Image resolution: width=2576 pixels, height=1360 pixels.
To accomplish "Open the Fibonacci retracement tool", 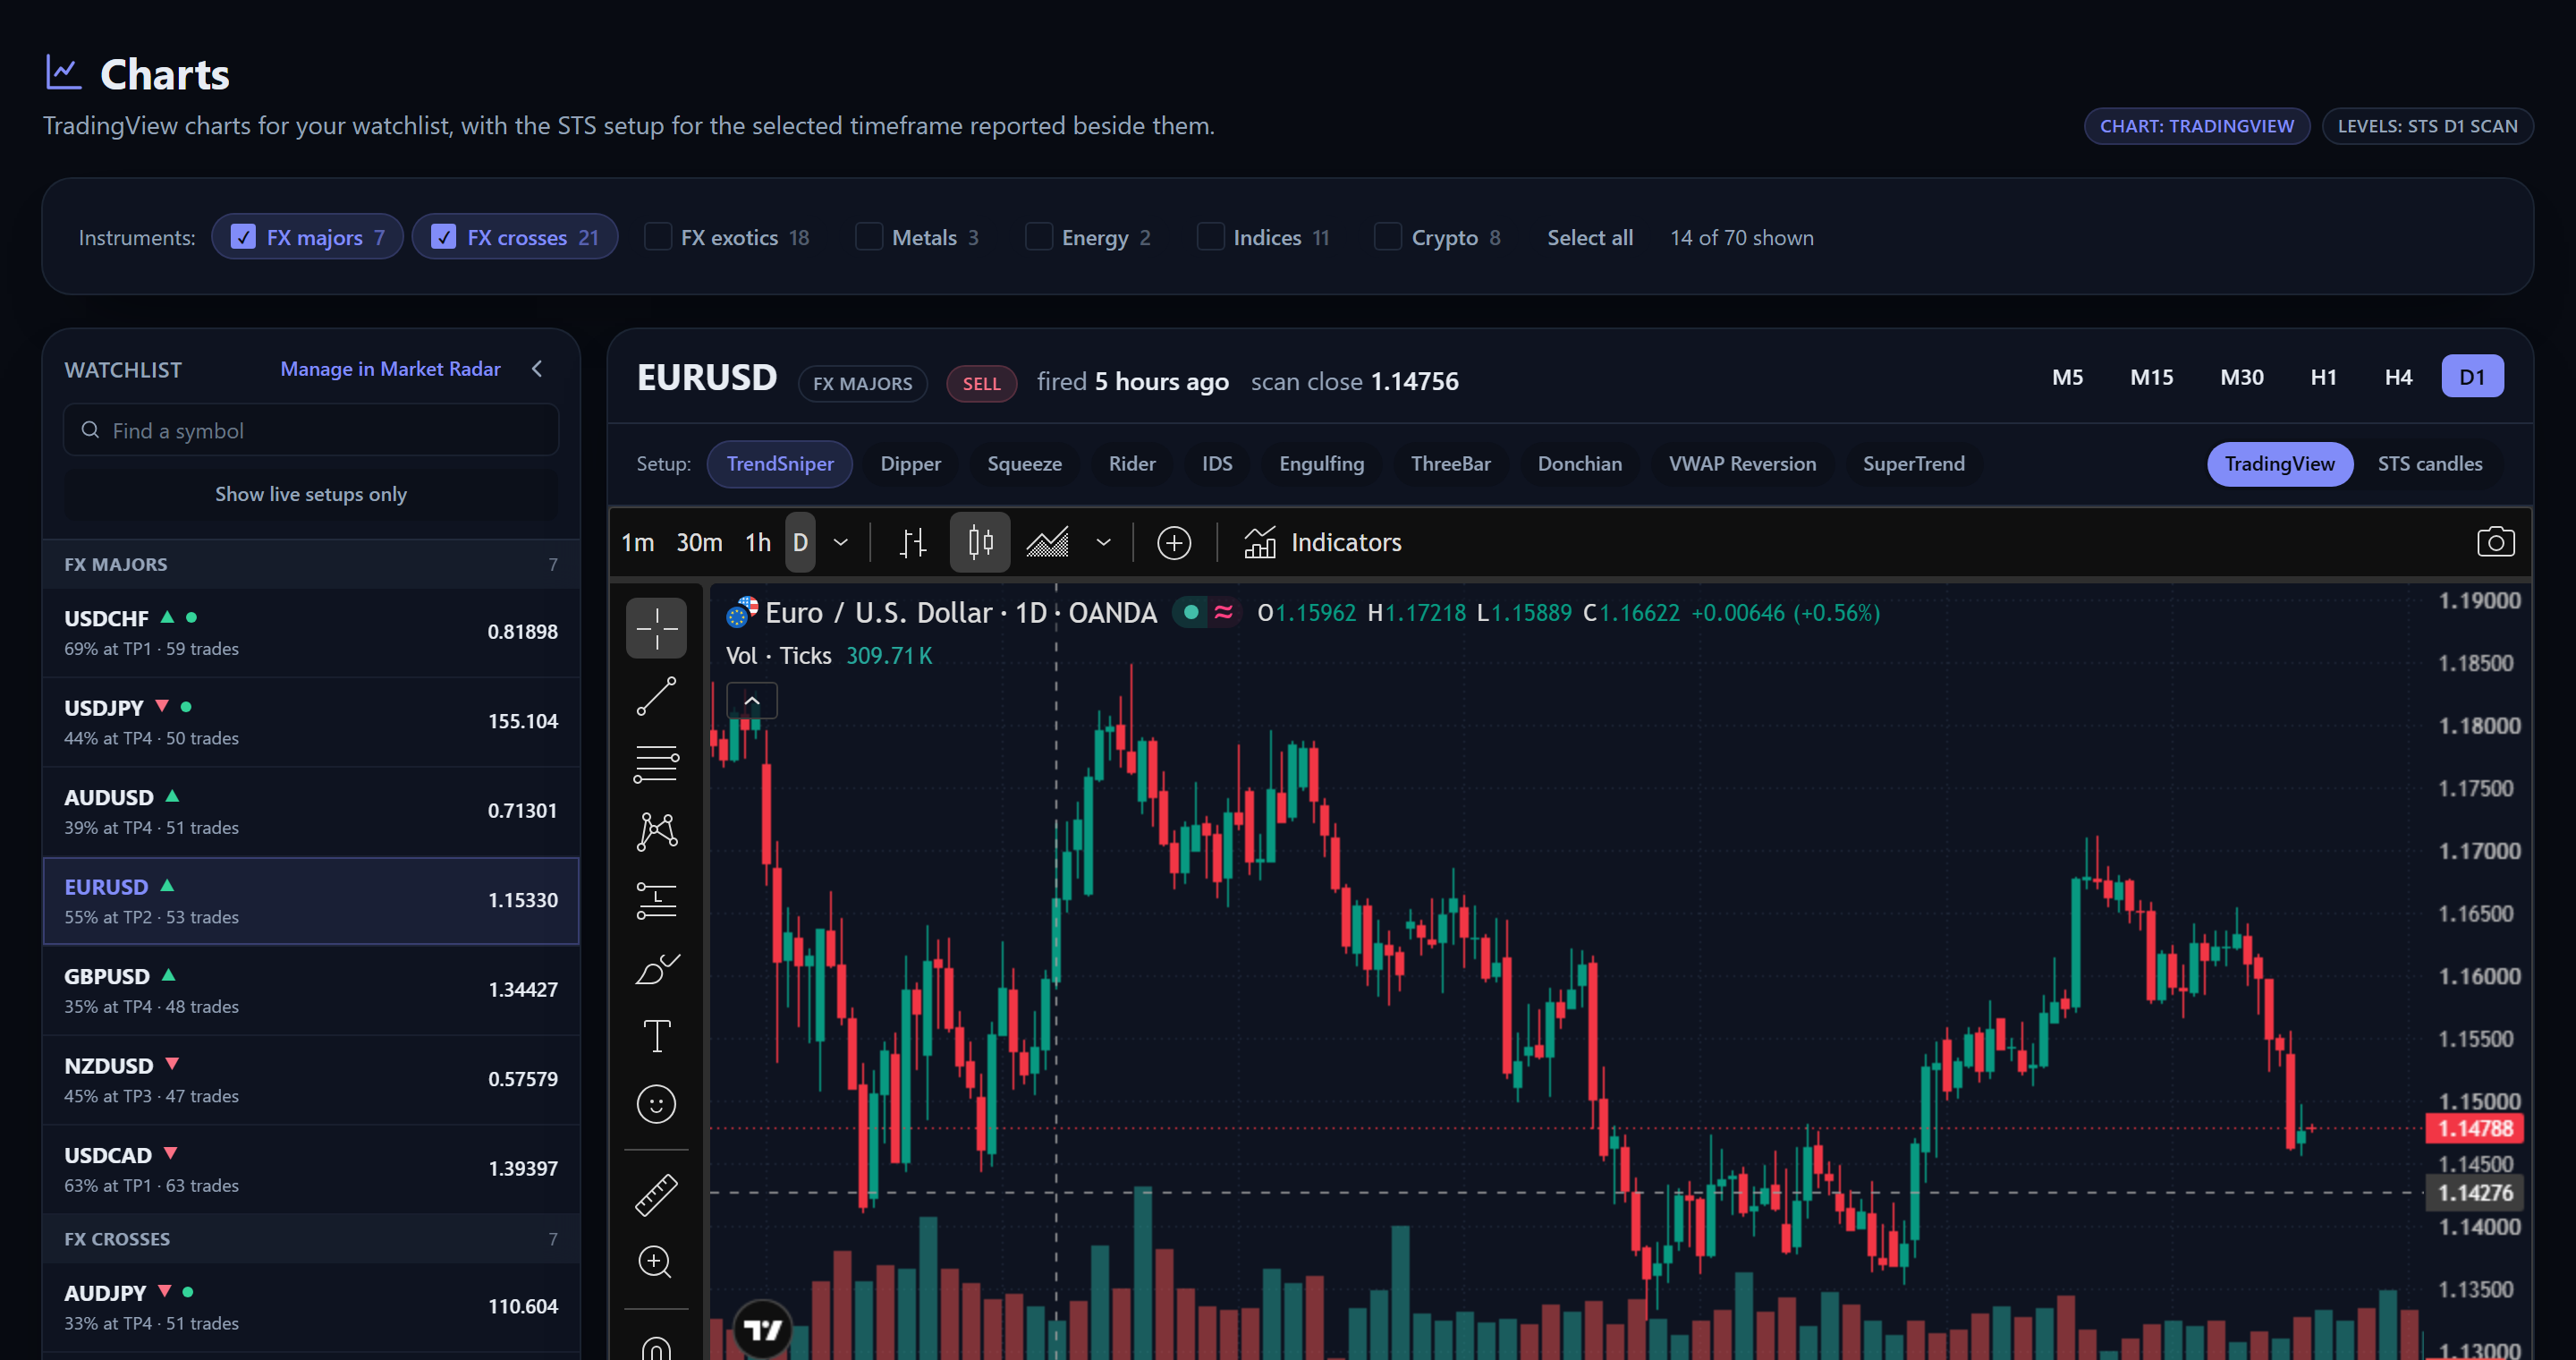I will [656, 764].
